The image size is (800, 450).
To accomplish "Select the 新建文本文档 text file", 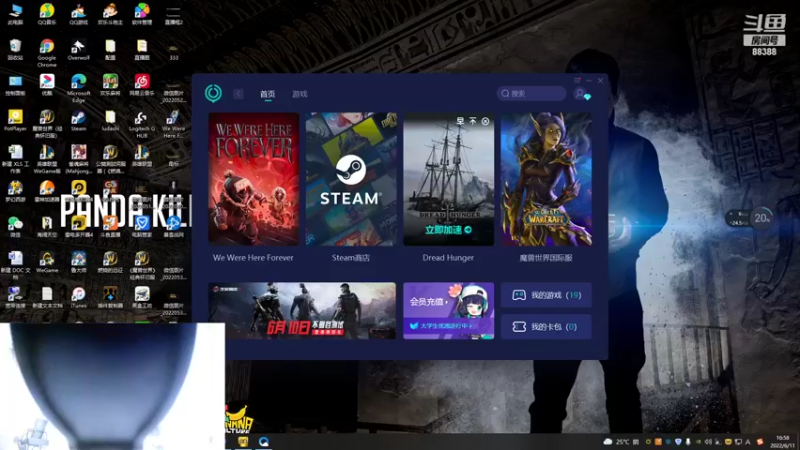I will coord(47,297).
